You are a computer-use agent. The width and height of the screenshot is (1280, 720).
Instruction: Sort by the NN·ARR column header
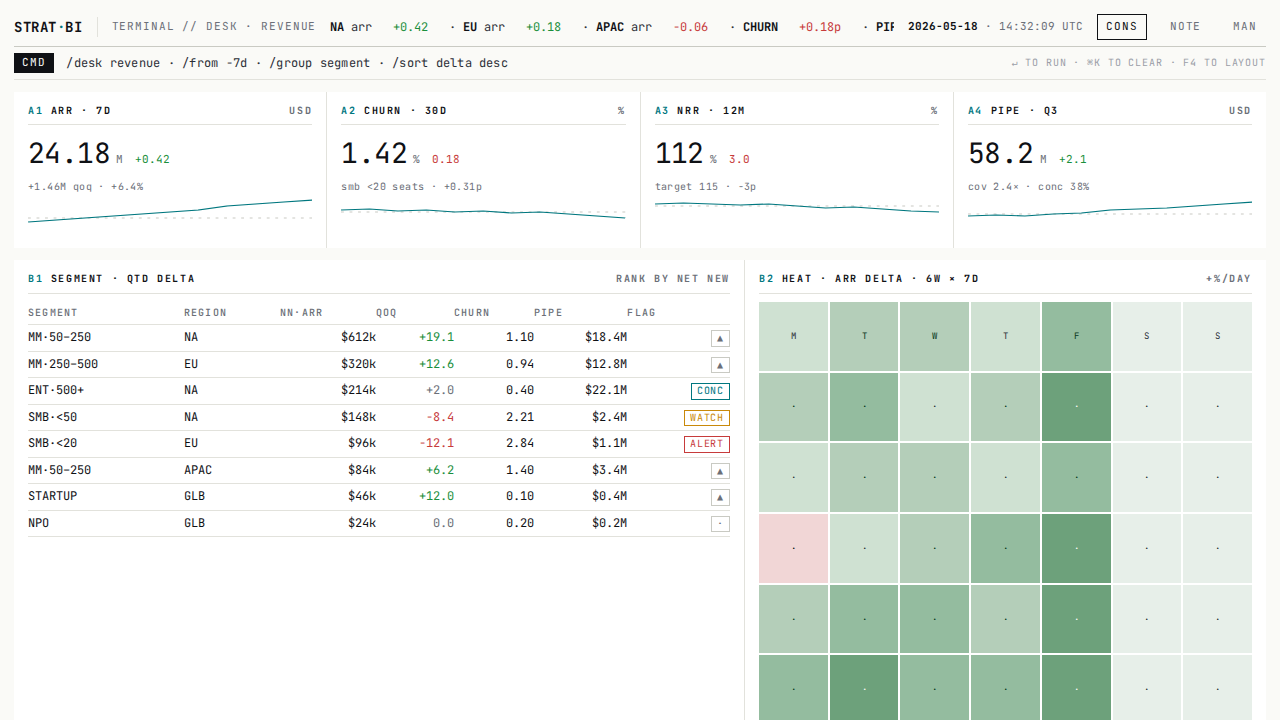point(301,313)
